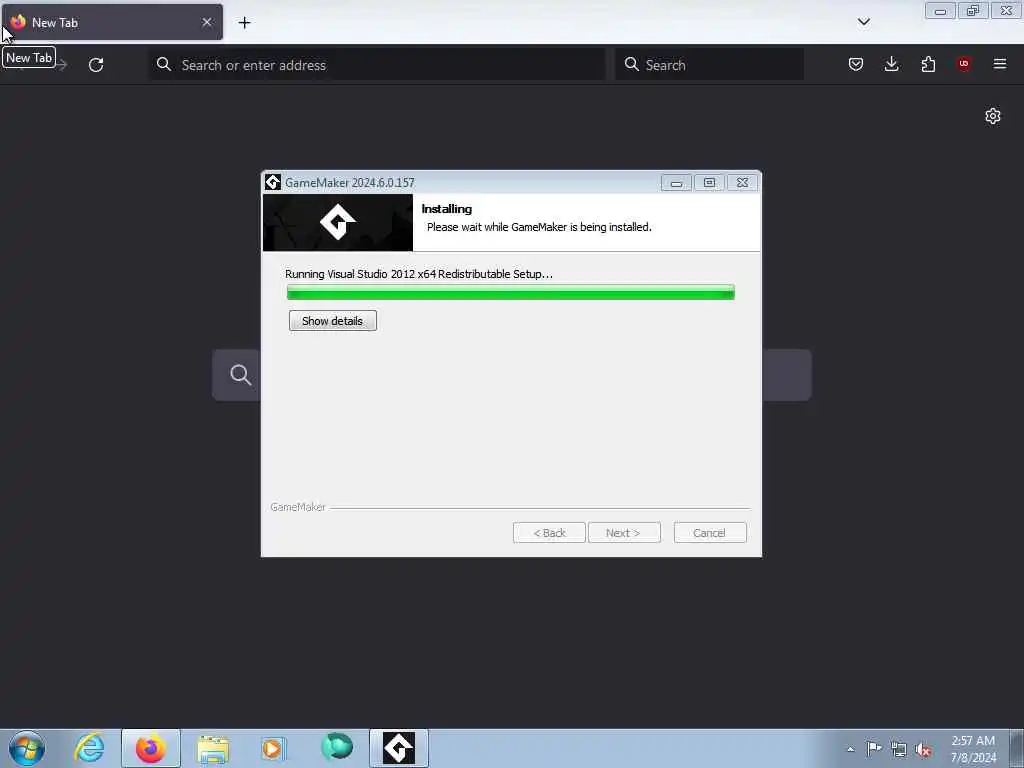Click the disabled Back button
The width and height of the screenshot is (1024, 768).
point(549,532)
